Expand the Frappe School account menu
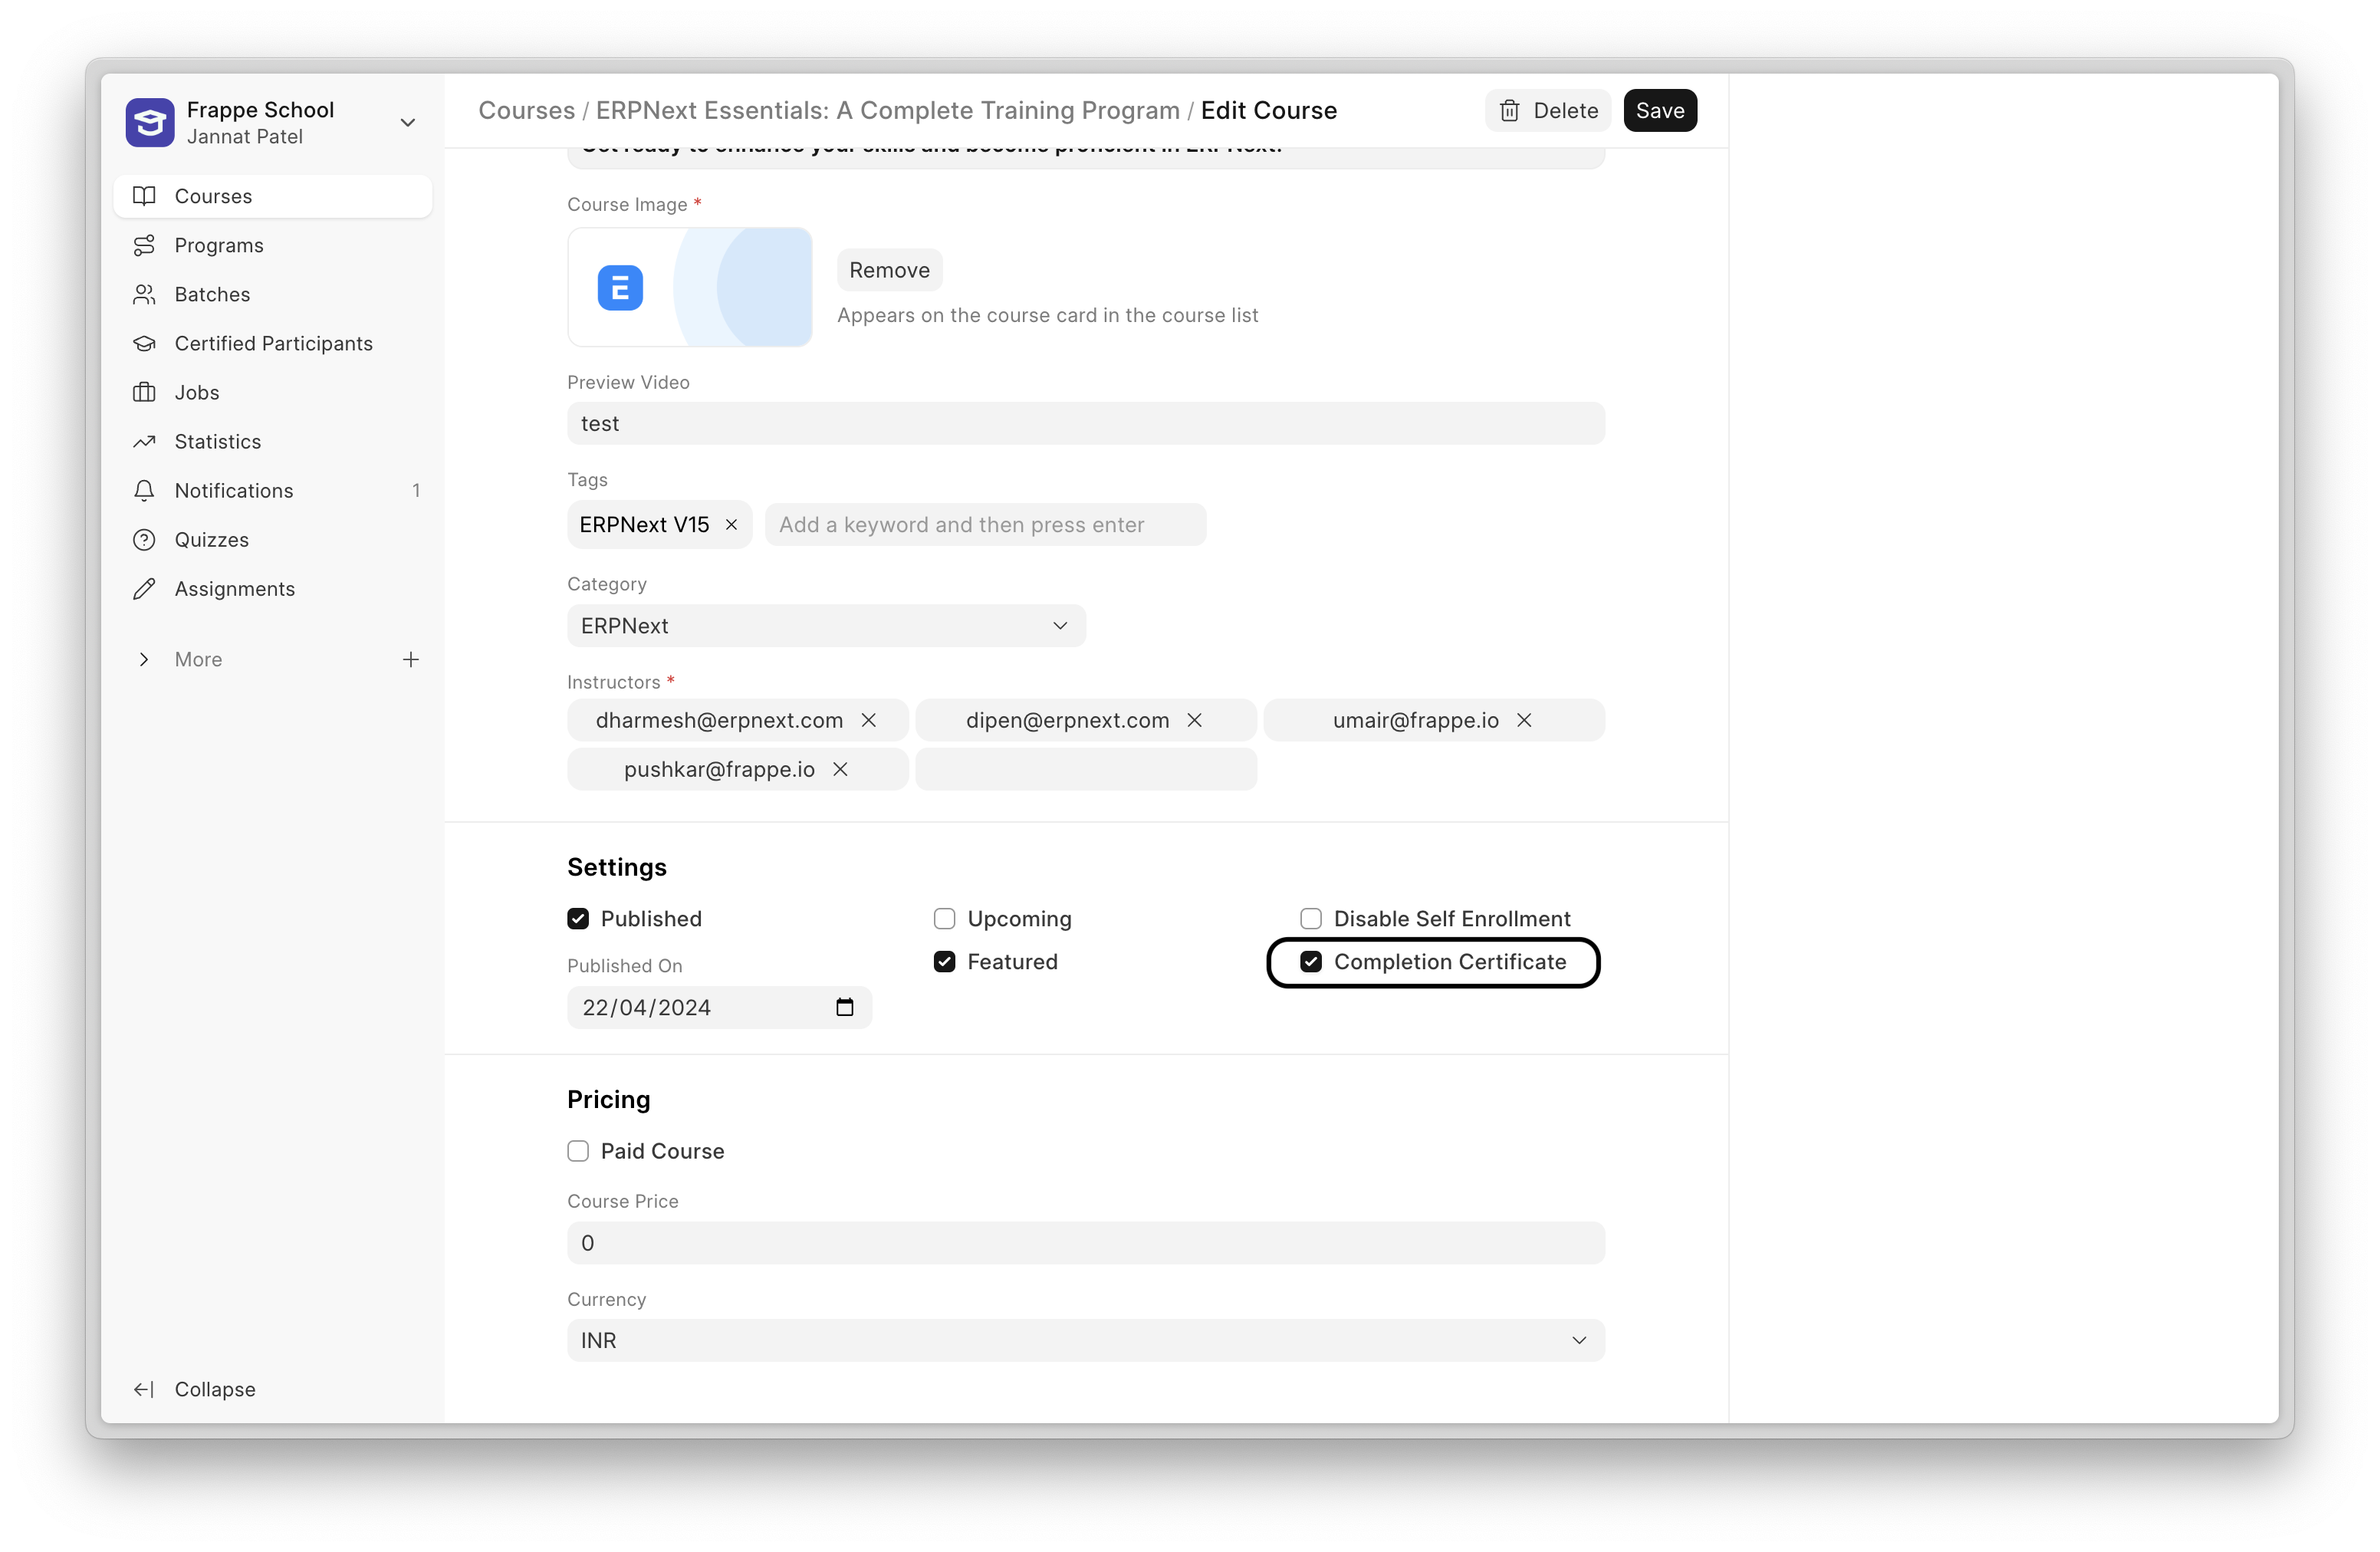The image size is (2380, 1552). [407, 122]
